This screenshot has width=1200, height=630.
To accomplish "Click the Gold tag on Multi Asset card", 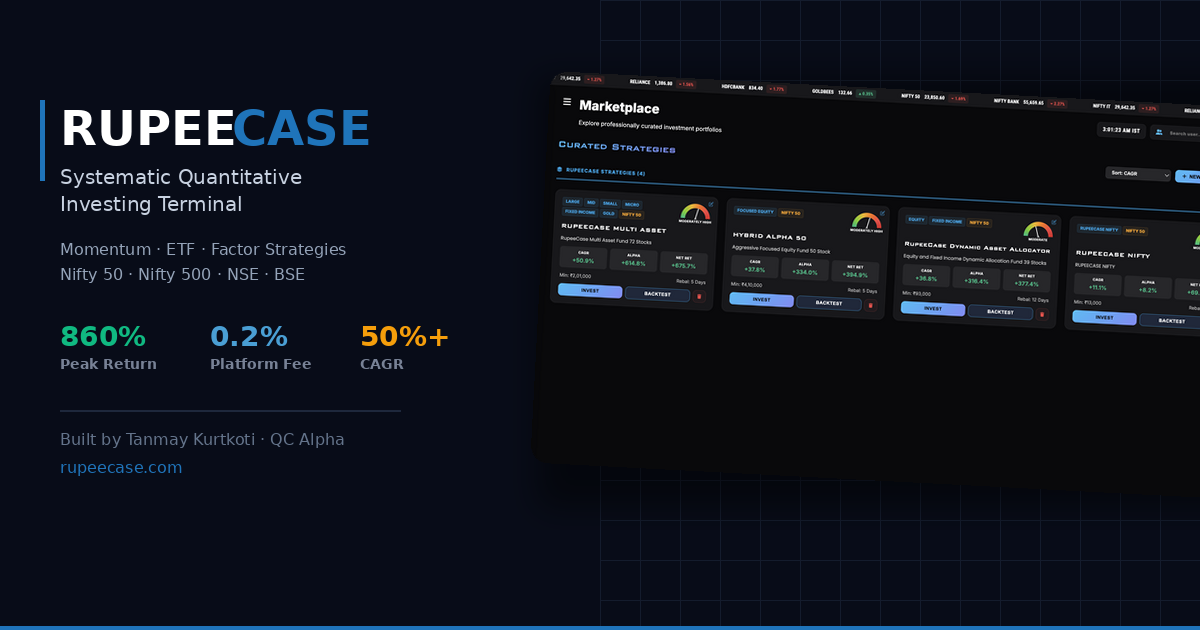I will (608, 213).
